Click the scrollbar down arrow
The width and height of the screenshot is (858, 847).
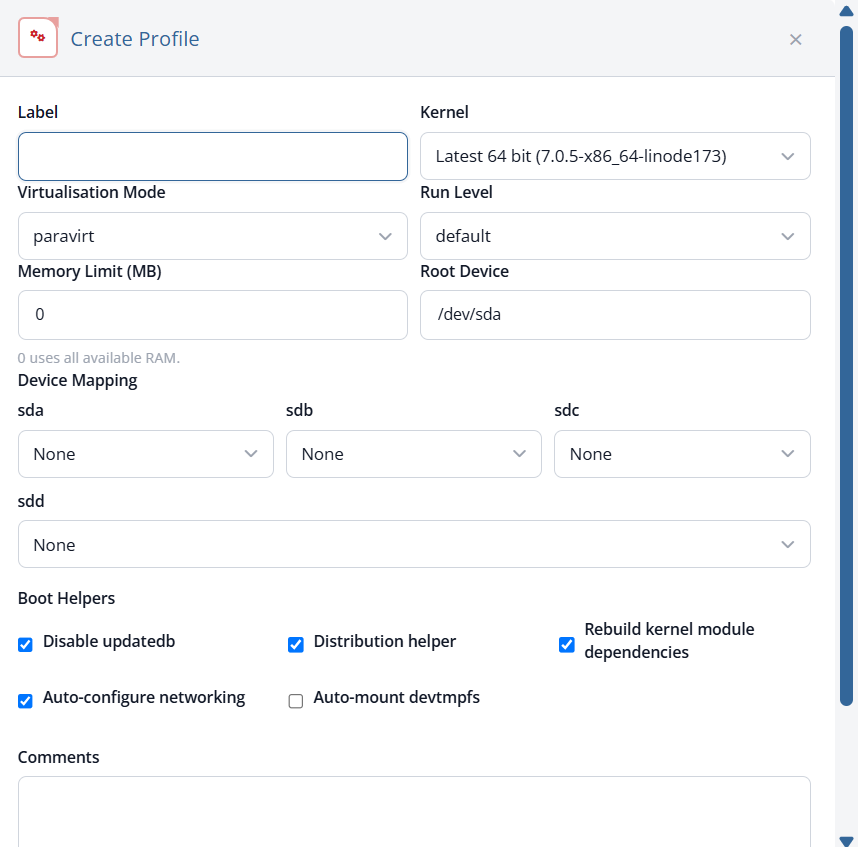(x=847, y=840)
